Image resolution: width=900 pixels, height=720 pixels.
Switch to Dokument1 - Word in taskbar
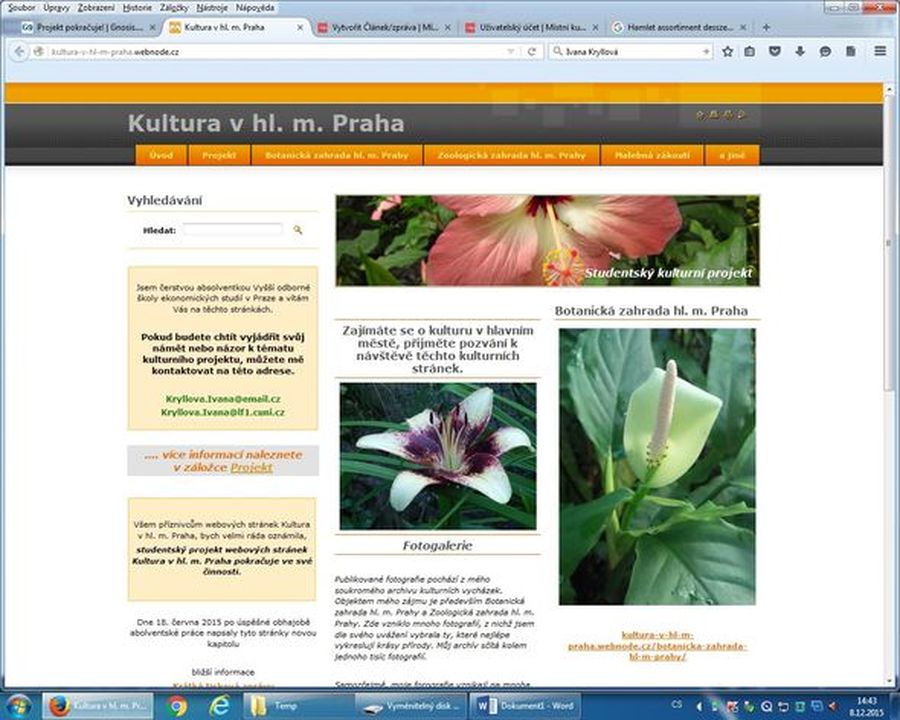click(x=526, y=706)
